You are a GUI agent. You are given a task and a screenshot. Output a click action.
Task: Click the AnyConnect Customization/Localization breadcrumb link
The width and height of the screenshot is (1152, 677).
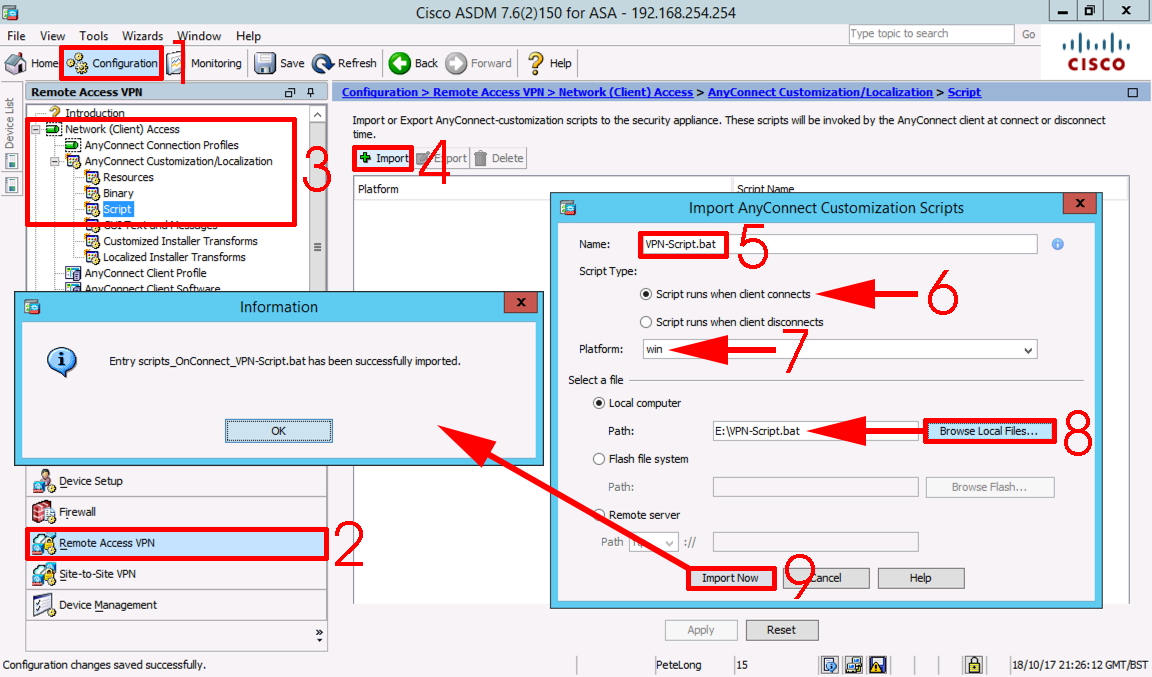click(x=820, y=93)
